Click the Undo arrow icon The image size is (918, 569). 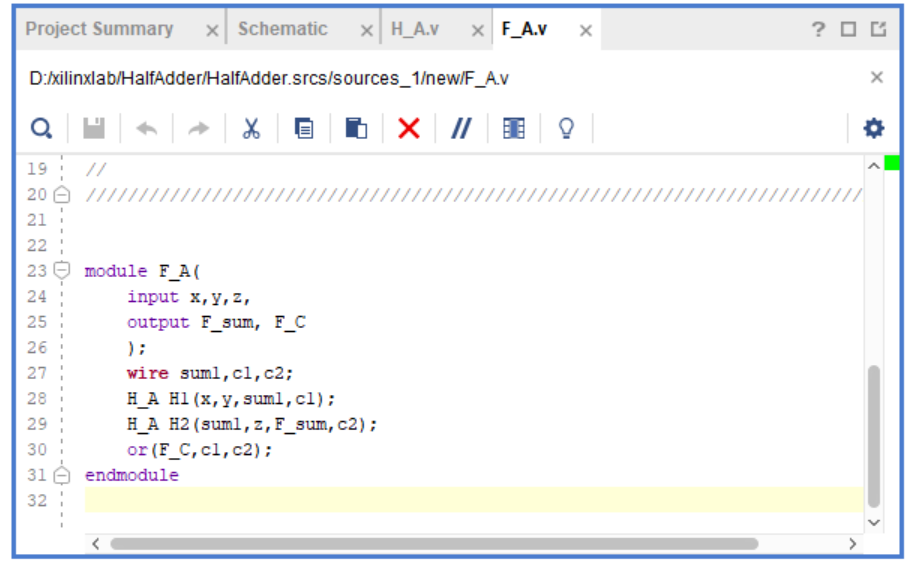pos(147,129)
